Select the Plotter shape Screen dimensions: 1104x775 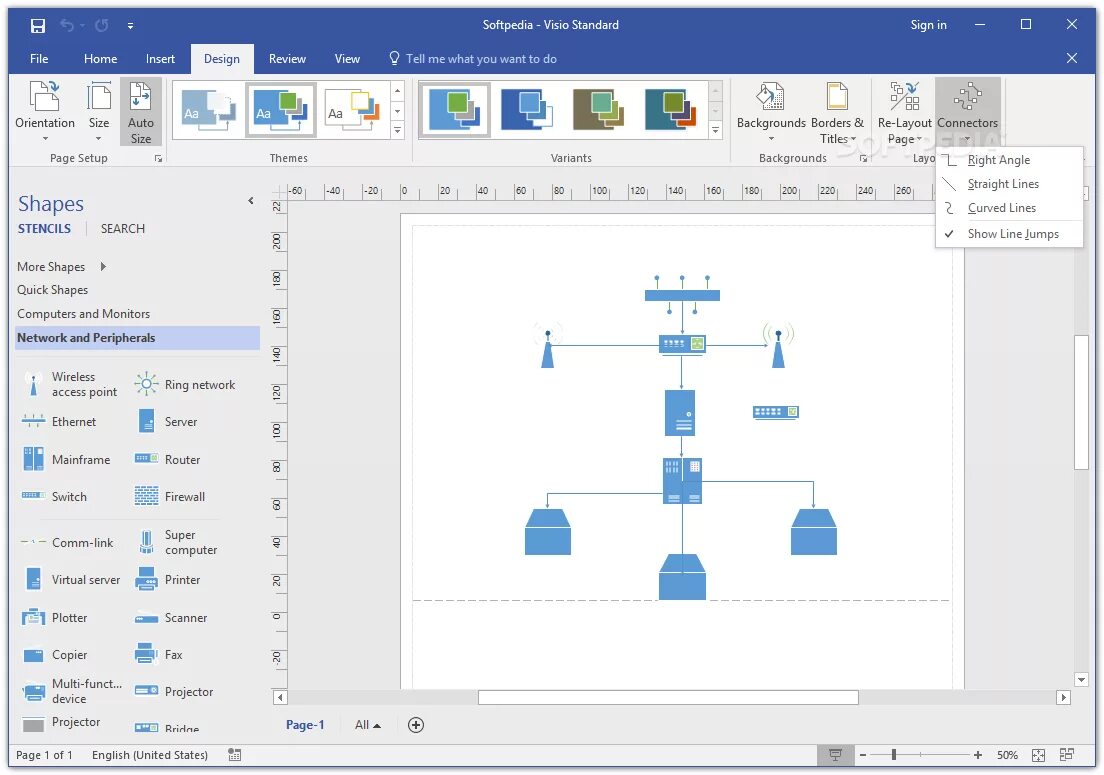pyautogui.click(x=54, y=617)
